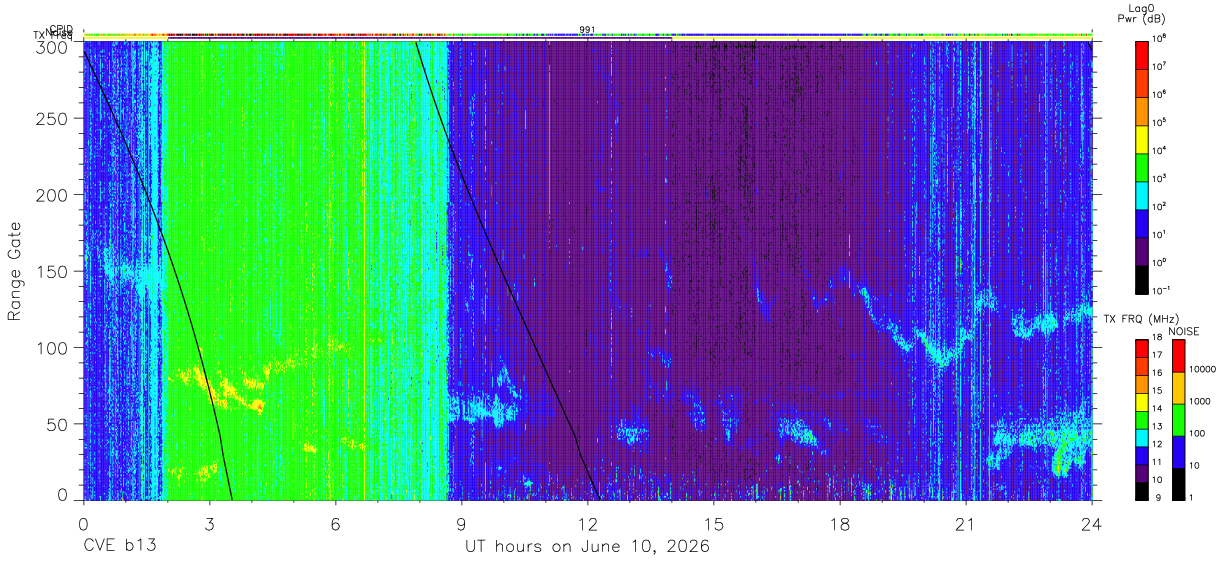Click the '14' label on the TX FRQ scale

point(1155,409)
